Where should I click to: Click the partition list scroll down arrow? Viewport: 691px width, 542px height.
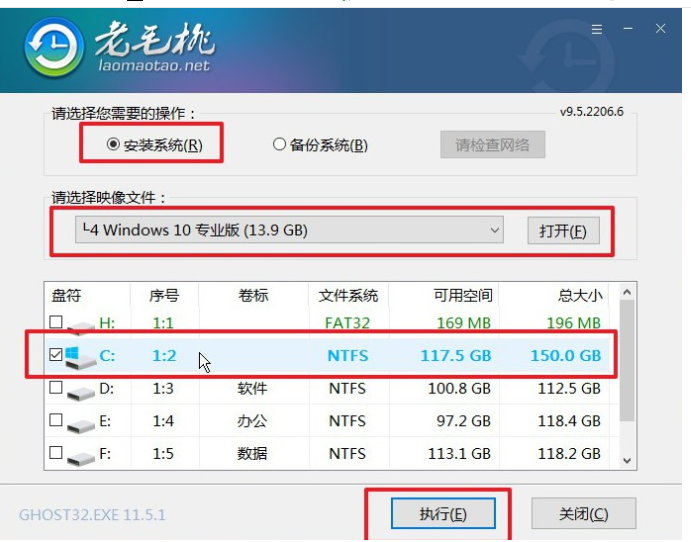[627, 460]
